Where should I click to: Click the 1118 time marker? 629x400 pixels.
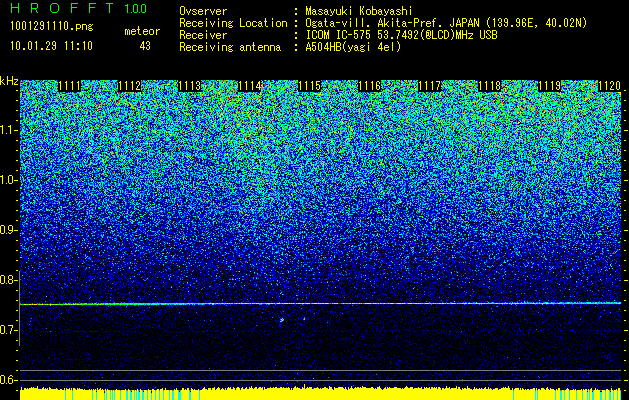click(x=489, y=86)
